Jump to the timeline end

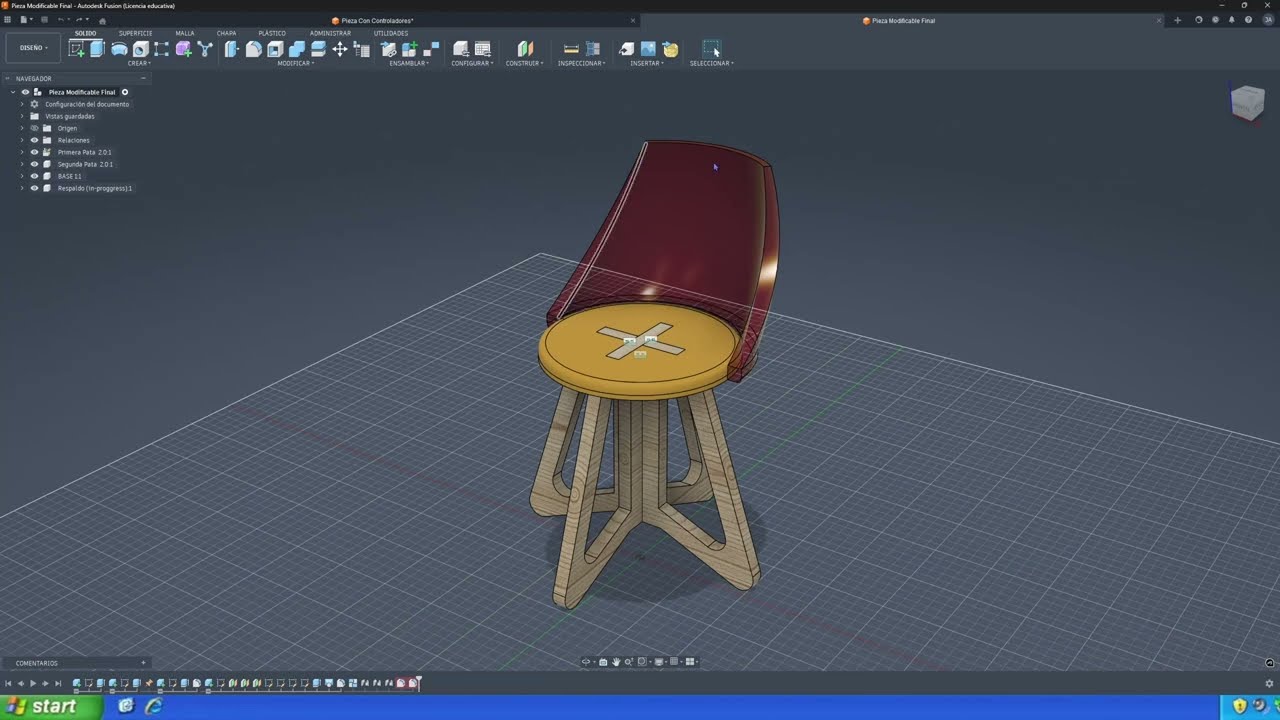pos(58,684)
